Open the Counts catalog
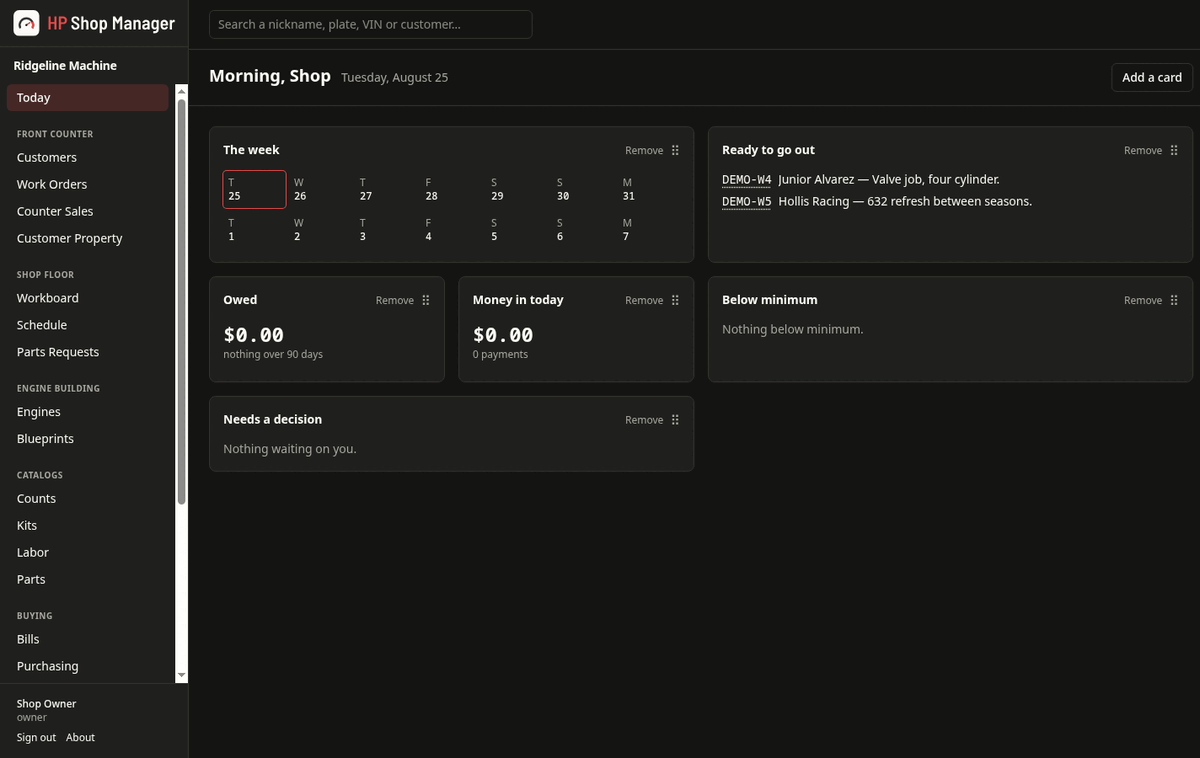Image resolution: width=1200 pixels, height=758 pixels. pyautogui.click(x=87, y=499)
